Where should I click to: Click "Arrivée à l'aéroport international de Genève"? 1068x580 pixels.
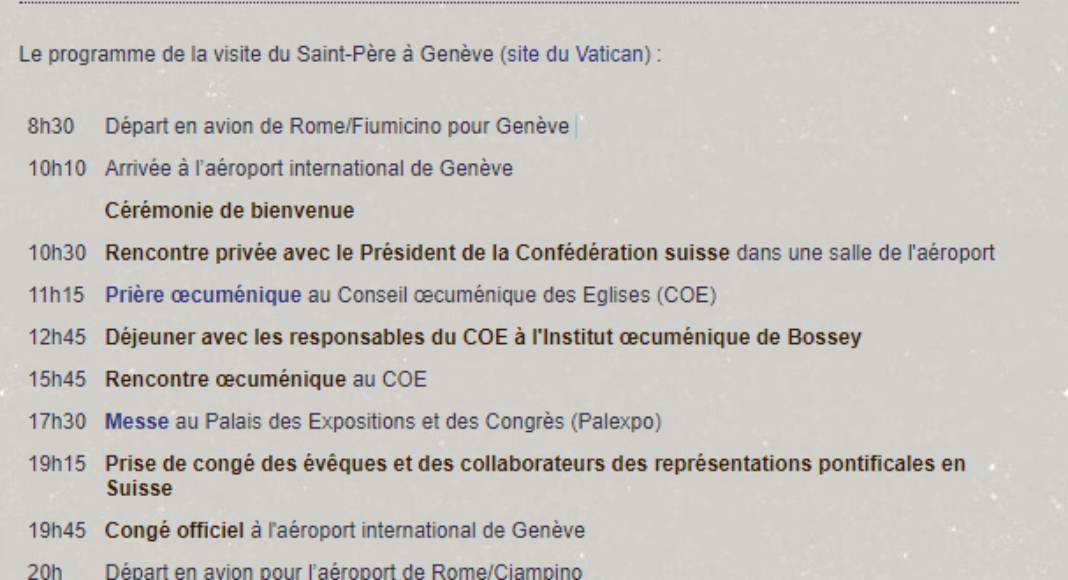[x=309, y=170]
